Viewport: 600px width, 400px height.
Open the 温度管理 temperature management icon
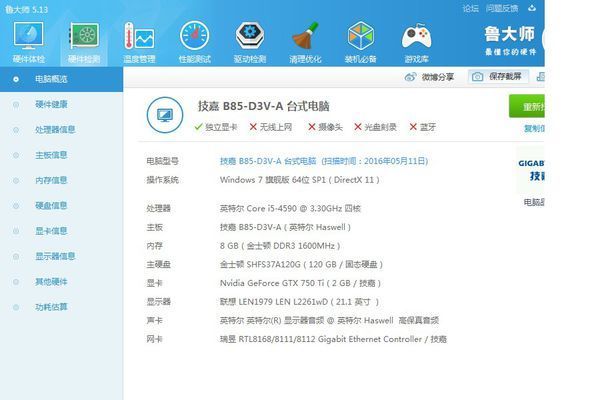[x=139, y=36]
